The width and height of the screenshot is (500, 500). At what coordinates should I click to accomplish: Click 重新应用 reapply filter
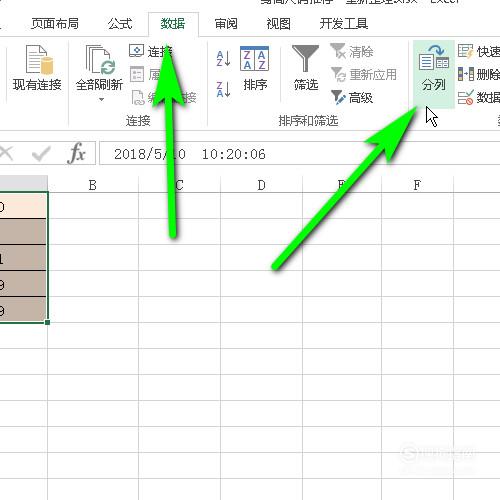(x=364, y=74)
